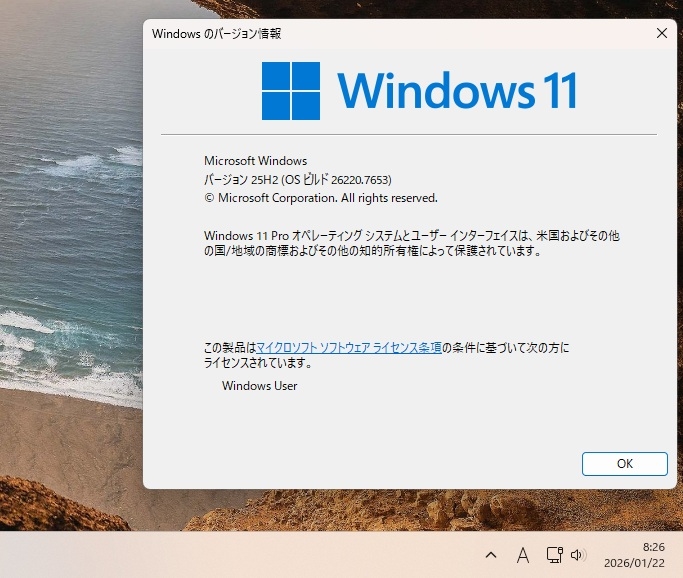Viewport: 683px width, 578px height.
Task: Click the 'Microsoft Windows' text line
Action: (x=255, y=161)
